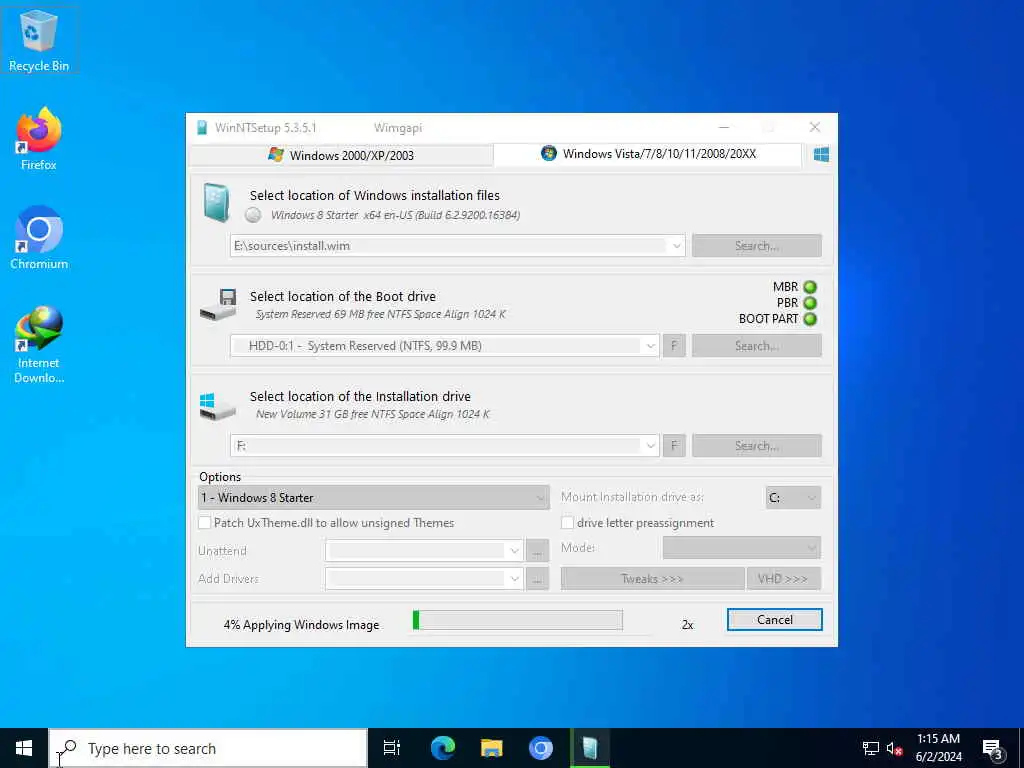This screenshot has height=768, width=1024.
Task: Click the taskbar search box
Action: point(208,748)
